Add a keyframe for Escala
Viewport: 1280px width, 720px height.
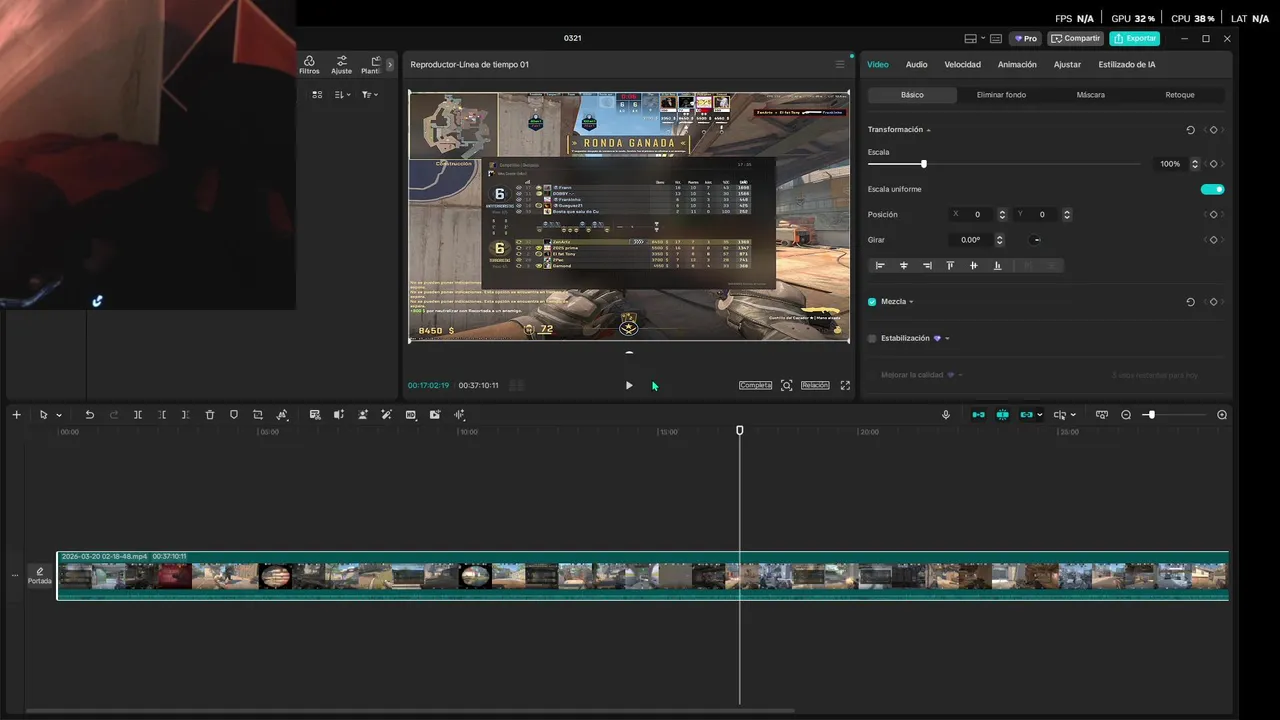(1214, 164)
